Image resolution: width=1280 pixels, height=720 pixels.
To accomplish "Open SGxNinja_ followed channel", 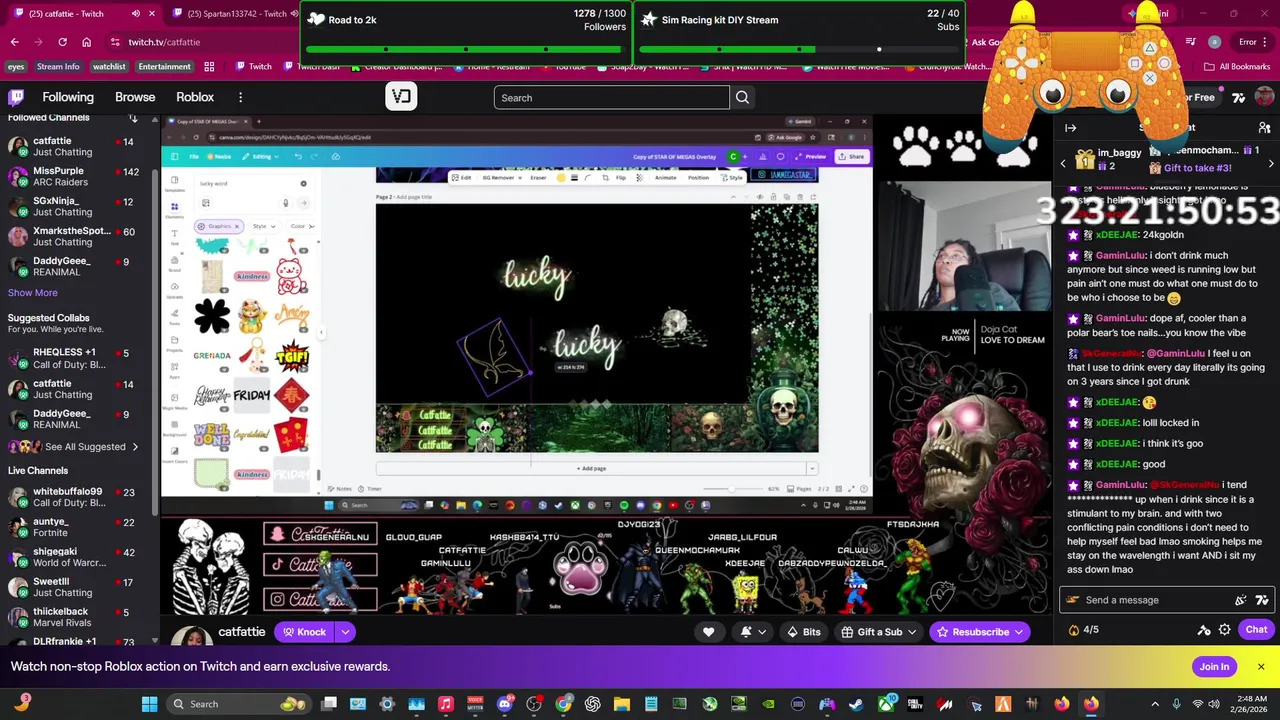I will (x=78, y=206).
